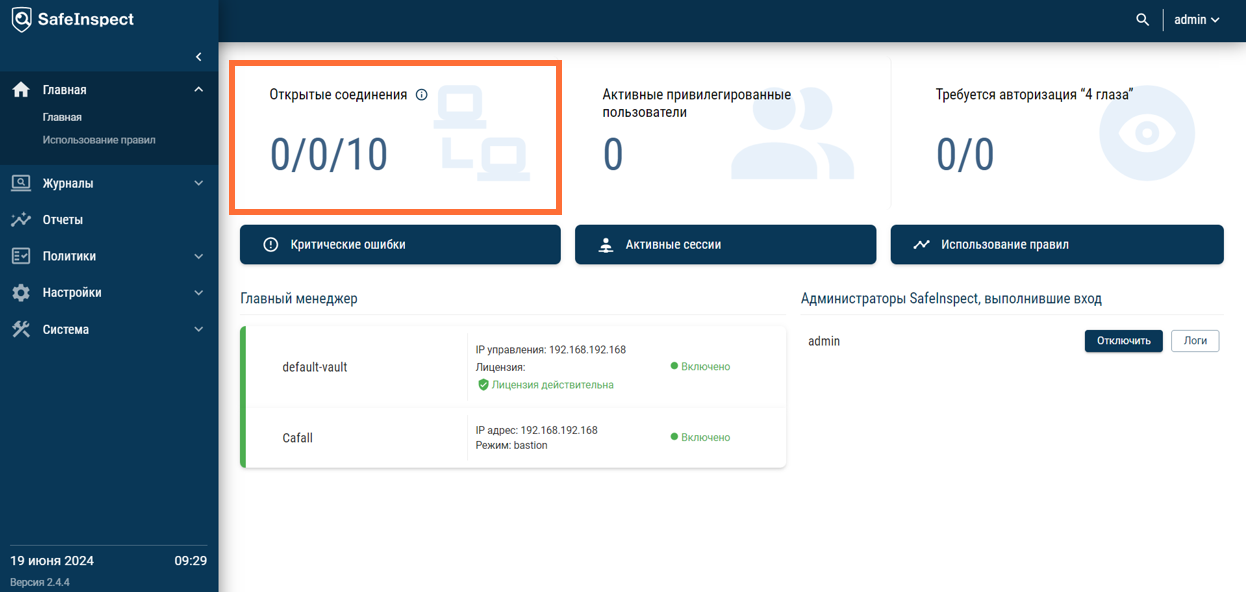This screenshot has height=592, width=1246.
Task: Expand the Политики section chevron
Action: [x=198, y=256]
